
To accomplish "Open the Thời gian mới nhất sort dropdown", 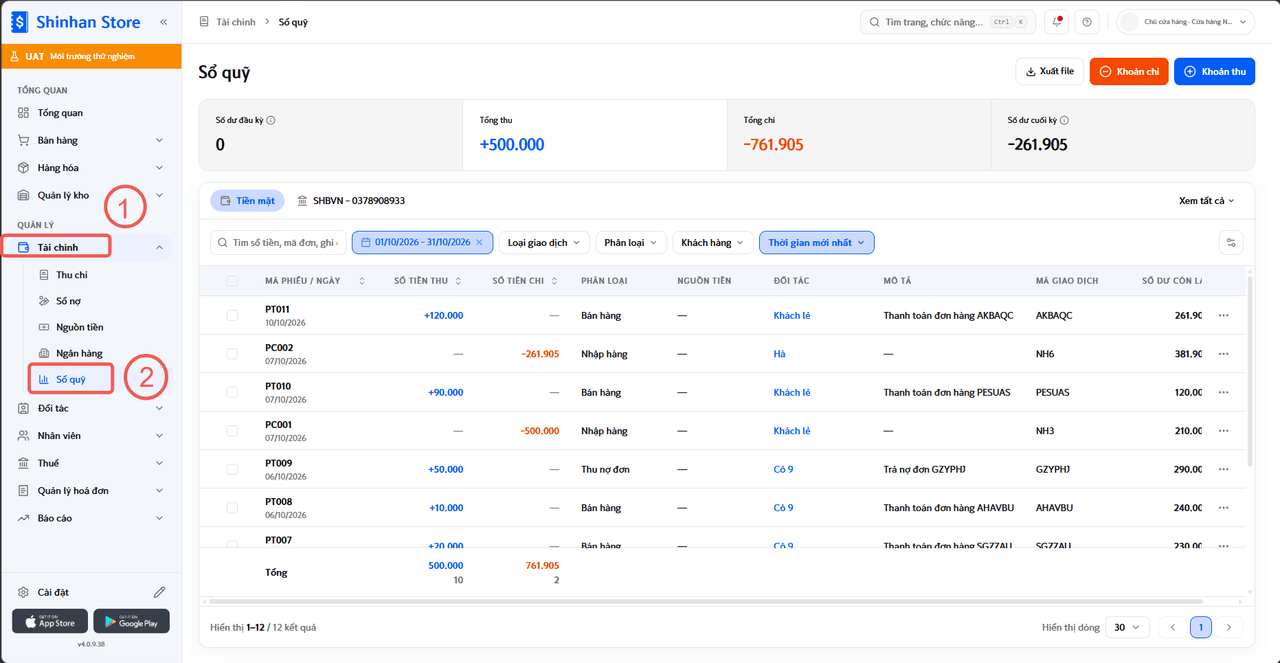I will pos(817,242).
